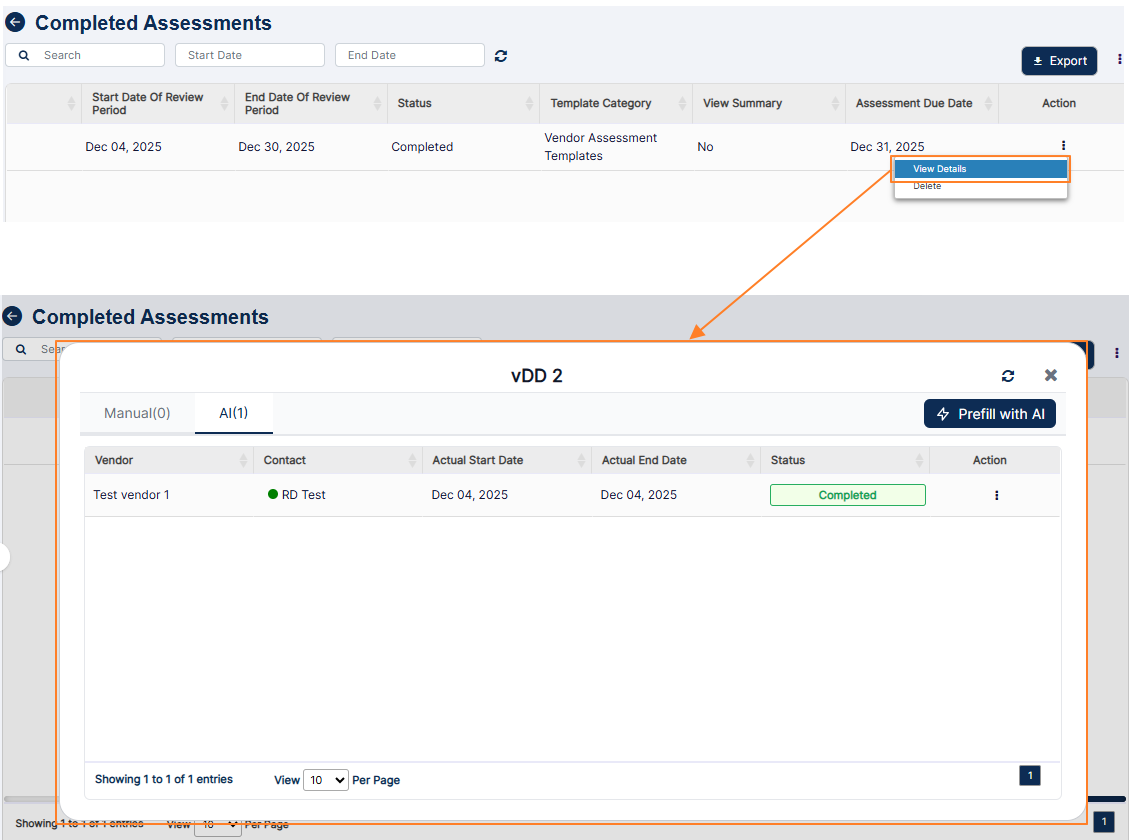
Task: Click the search magnifier in the filter bar
Action: coord(24,55)
